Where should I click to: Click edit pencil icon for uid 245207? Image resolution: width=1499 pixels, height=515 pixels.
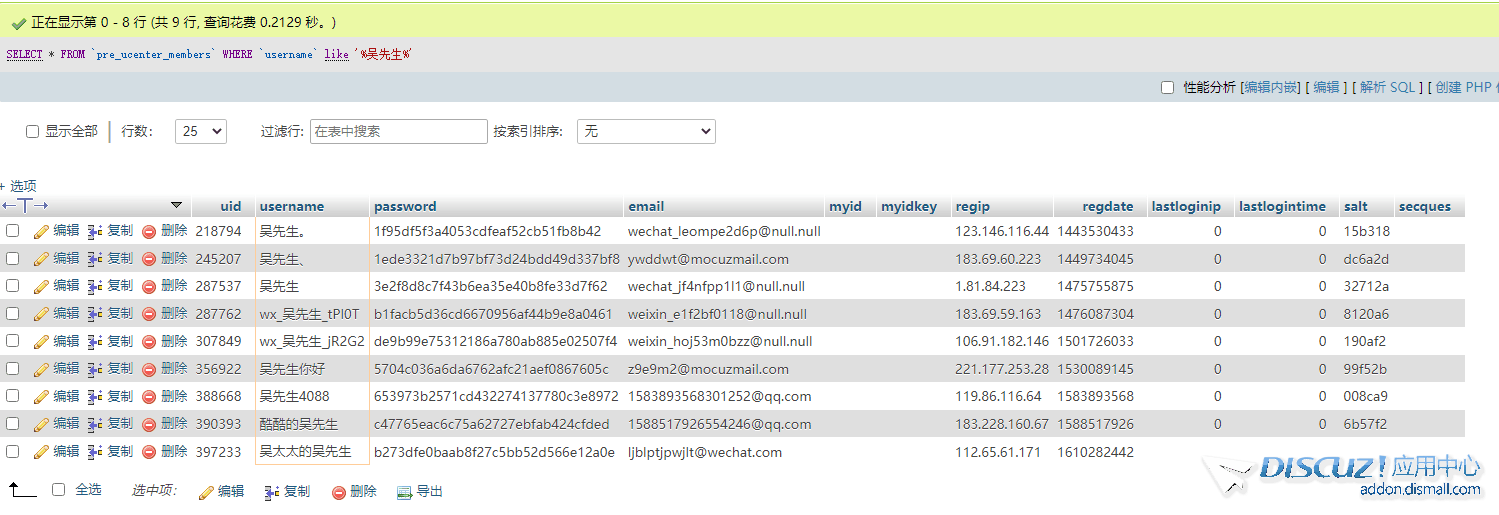41,259
